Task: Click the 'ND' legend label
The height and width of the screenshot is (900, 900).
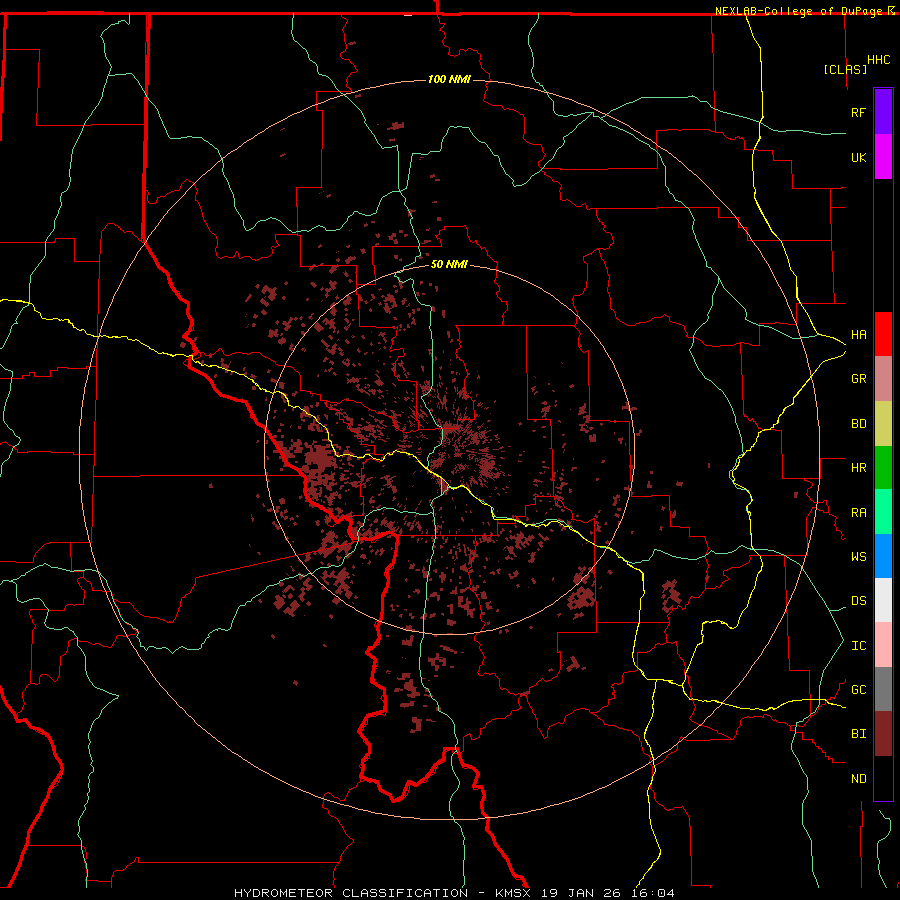Action: pos(858,779)
